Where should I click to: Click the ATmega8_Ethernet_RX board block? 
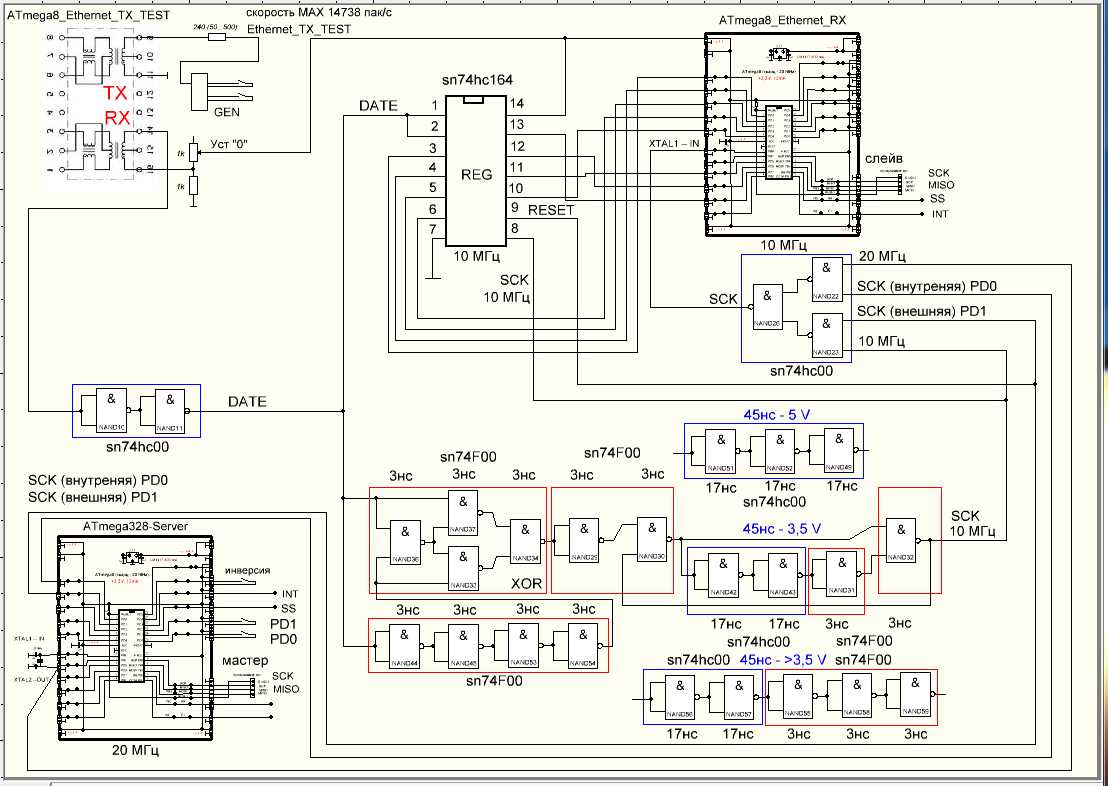[780, 135]
